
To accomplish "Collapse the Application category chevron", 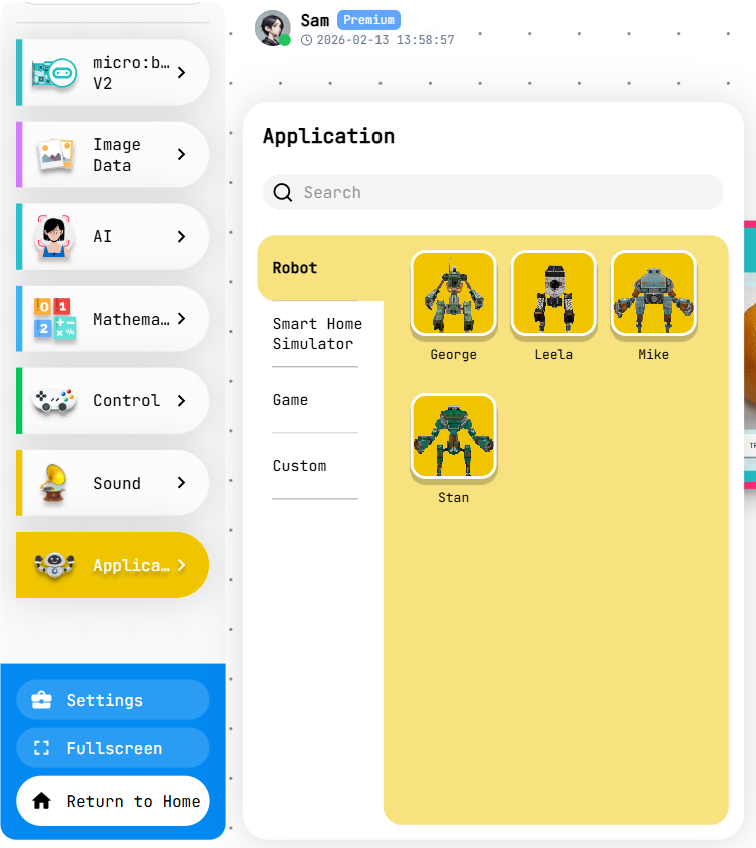I will coord(181,565).
